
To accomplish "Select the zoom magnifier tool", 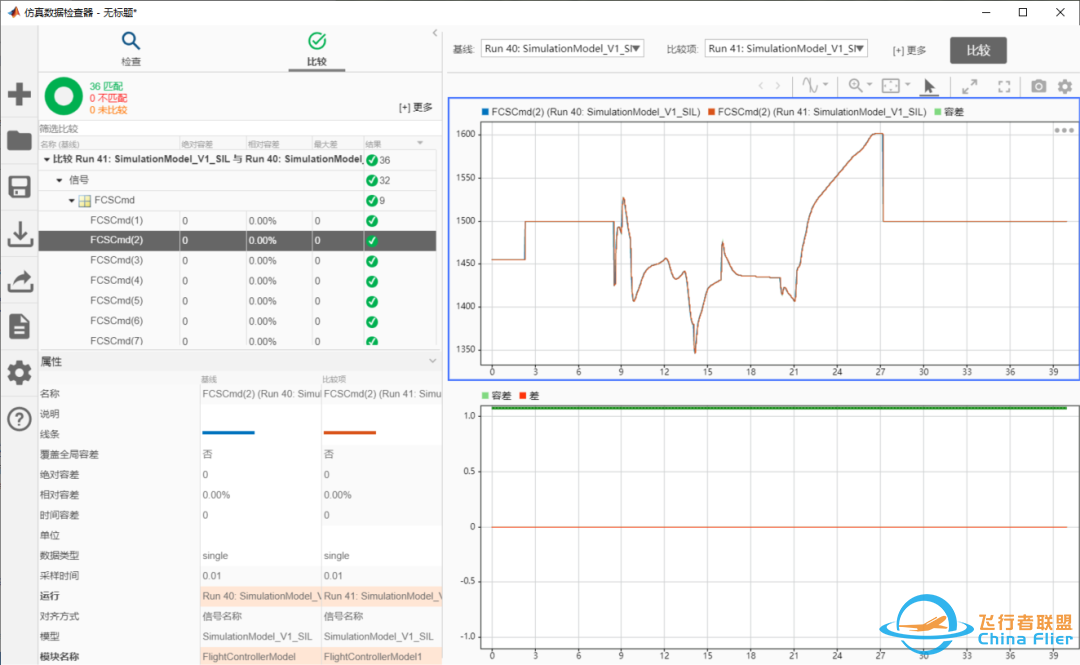I will 855,85.
